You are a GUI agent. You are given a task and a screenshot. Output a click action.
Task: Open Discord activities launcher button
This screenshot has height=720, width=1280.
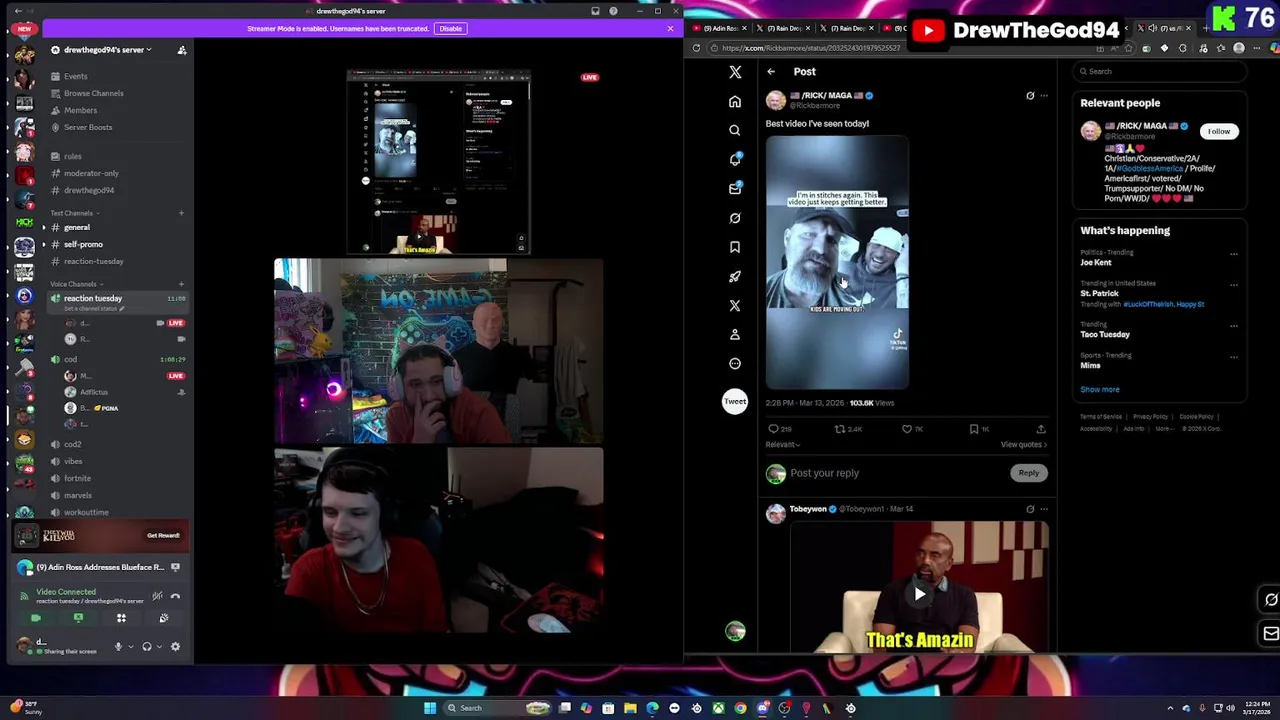(121, 618)
